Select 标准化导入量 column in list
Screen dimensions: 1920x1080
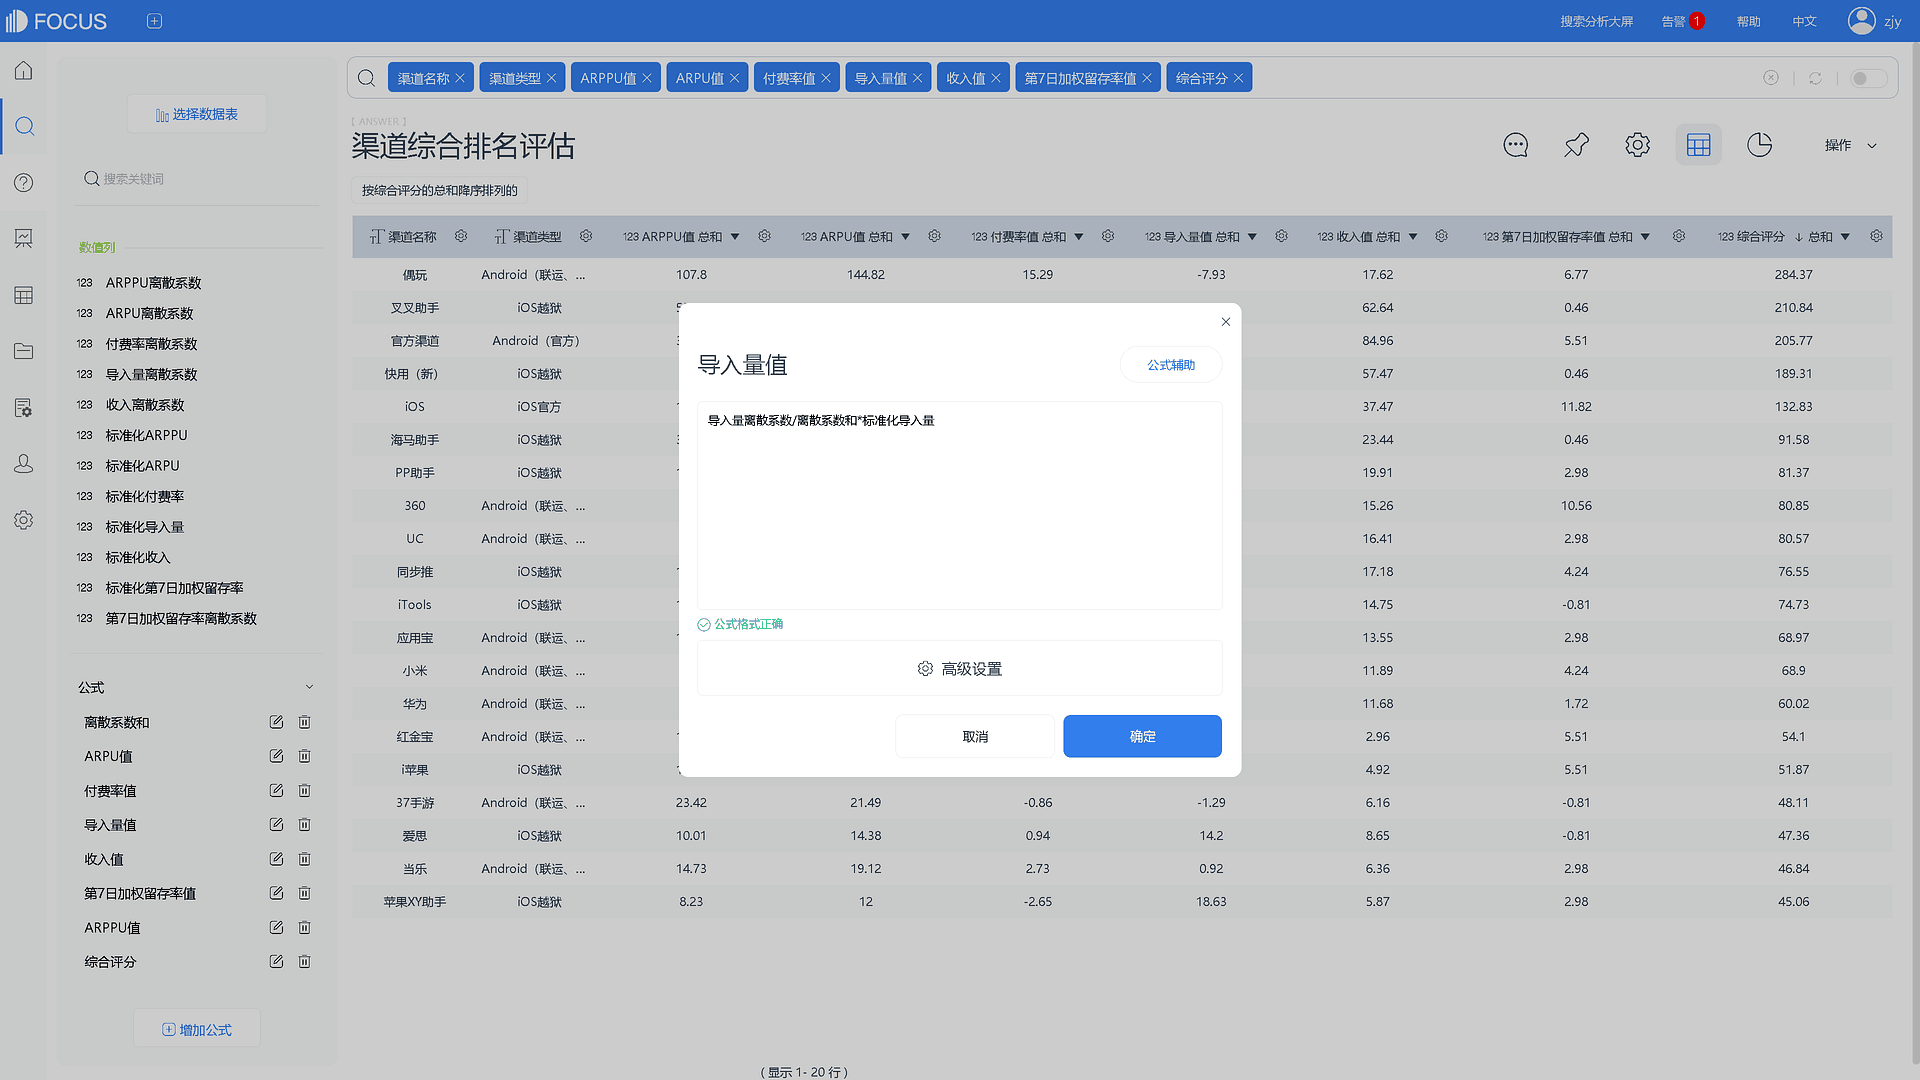coord(145,527)
